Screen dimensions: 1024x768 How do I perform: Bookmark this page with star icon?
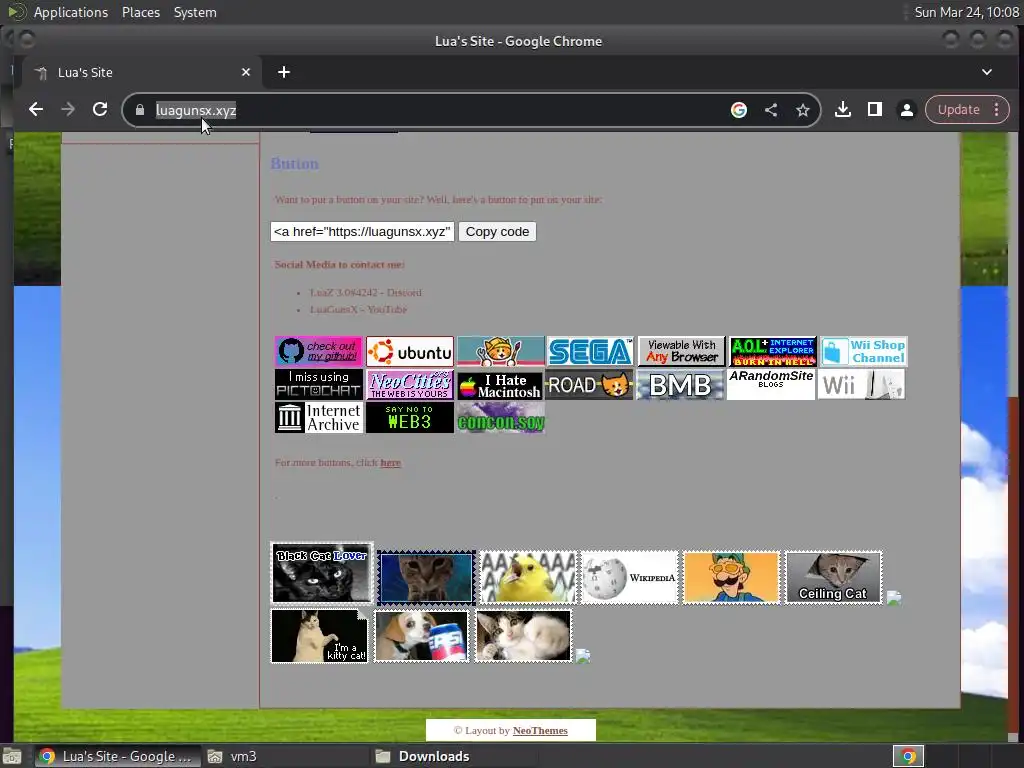(803, 110)
